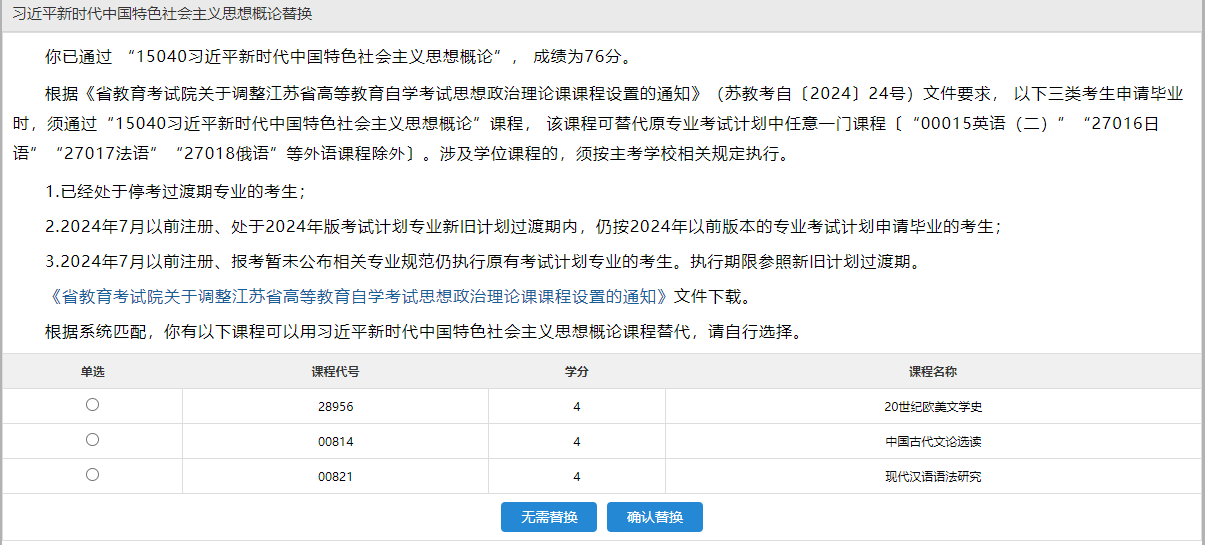Click the 课程代号 column header
Screen dimensions: 1205x545
[335, 371]
